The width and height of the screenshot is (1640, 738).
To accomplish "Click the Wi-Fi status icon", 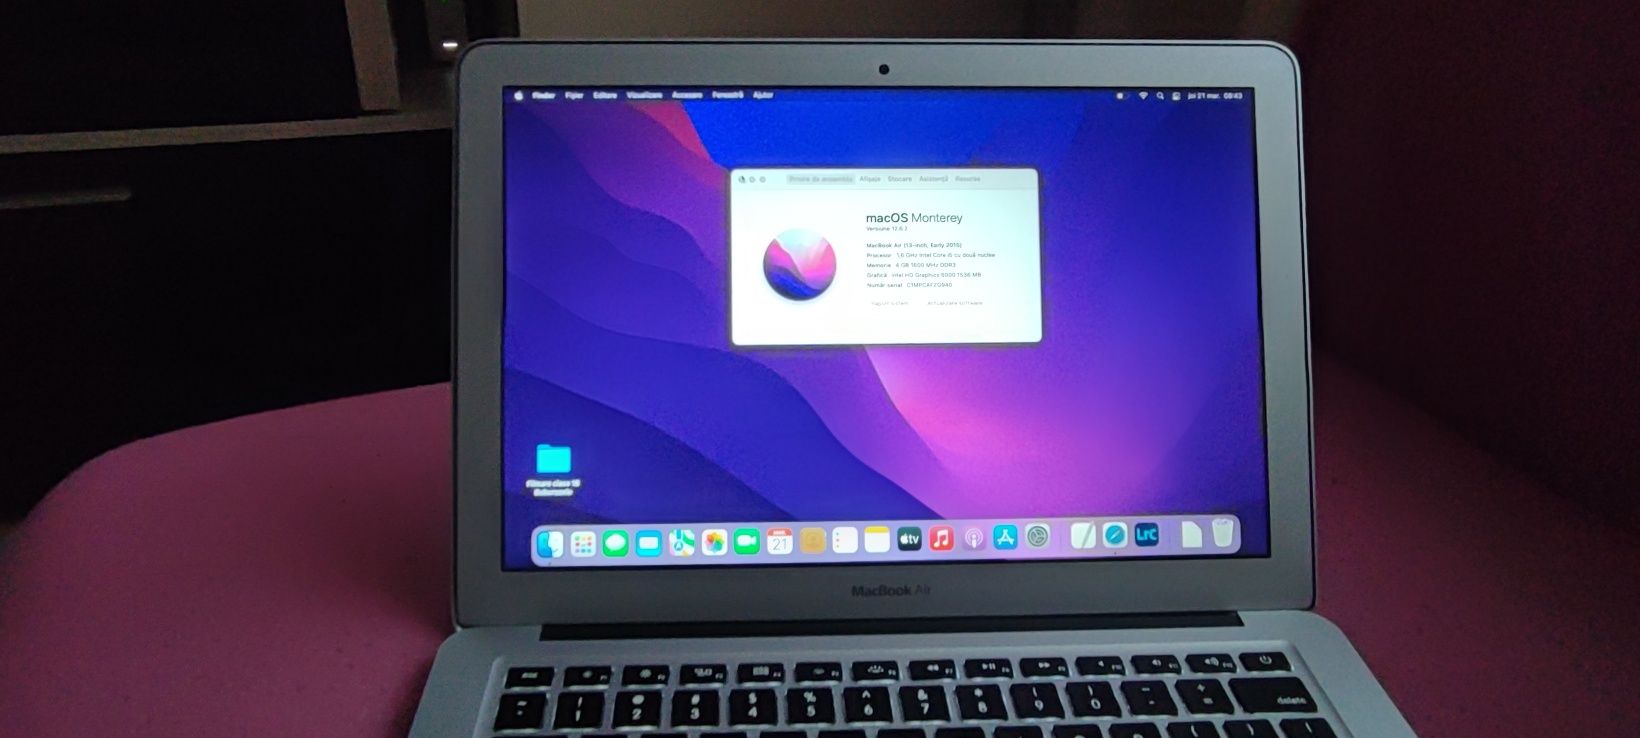I will [1143, 96].
